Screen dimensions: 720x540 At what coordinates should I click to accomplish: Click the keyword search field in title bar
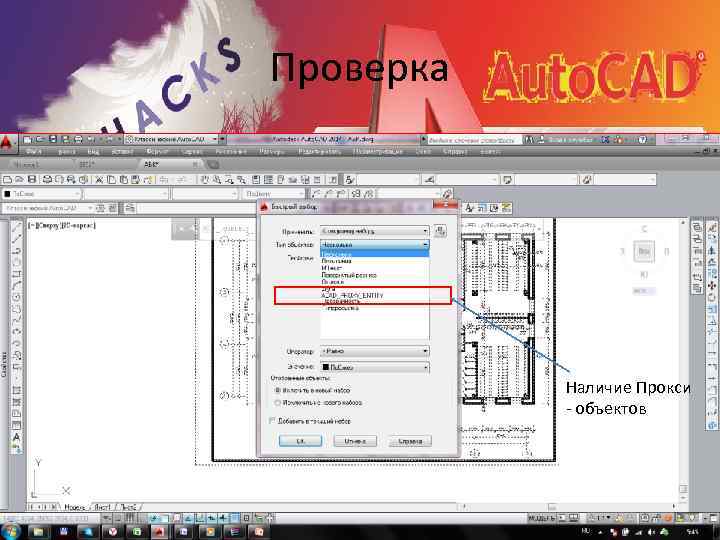point(474,139)
